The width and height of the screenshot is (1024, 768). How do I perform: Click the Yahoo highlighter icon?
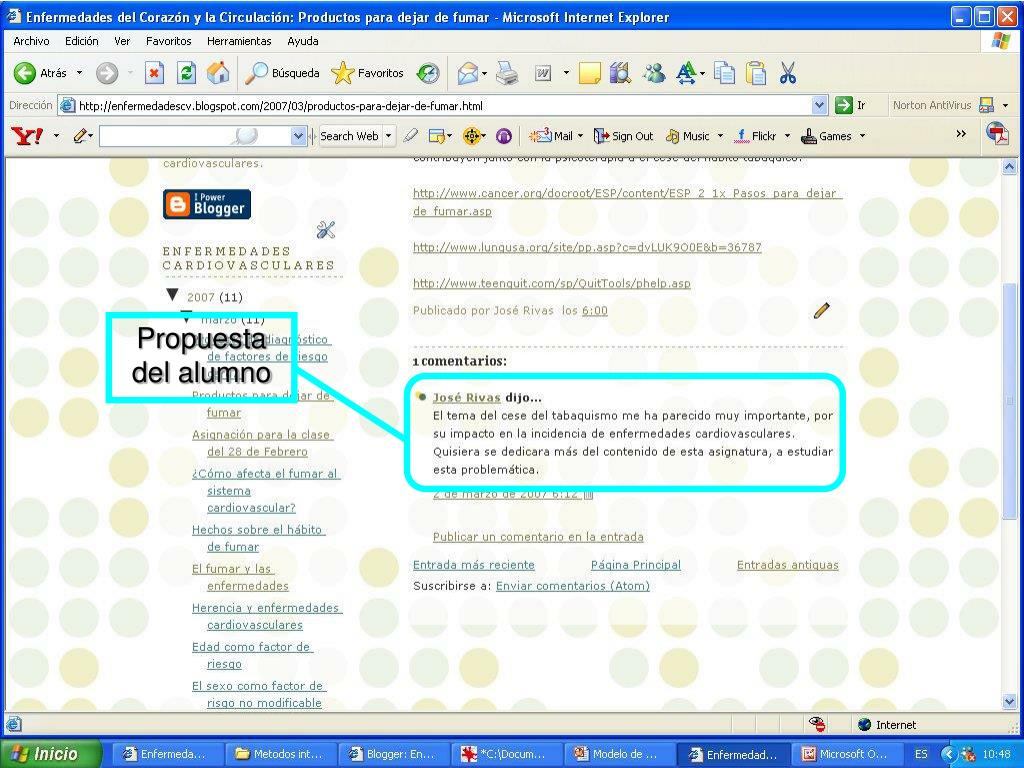pyautogui.click(x=410, y=136)
